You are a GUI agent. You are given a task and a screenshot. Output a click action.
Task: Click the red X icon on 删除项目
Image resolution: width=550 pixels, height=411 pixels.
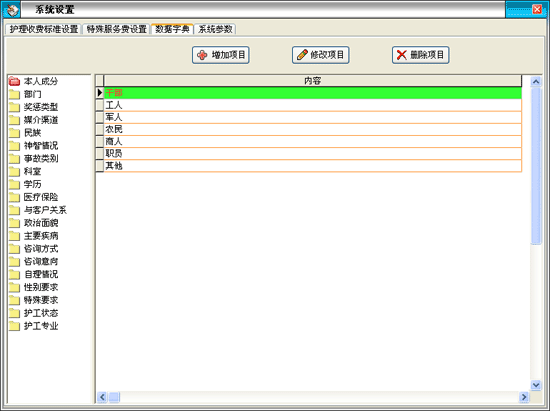click(402, 55)
